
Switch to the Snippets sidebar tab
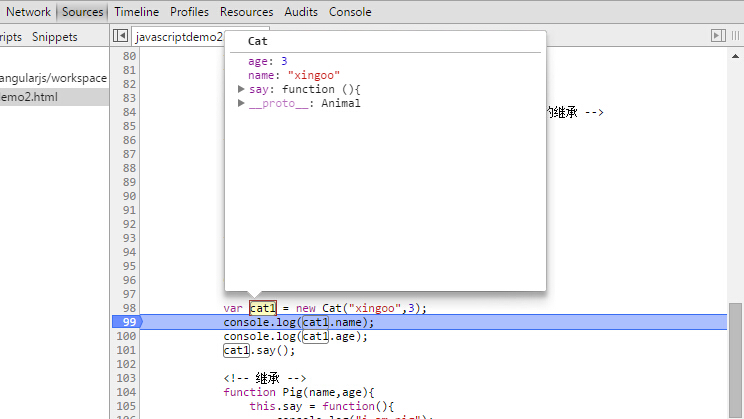(55, 37)
